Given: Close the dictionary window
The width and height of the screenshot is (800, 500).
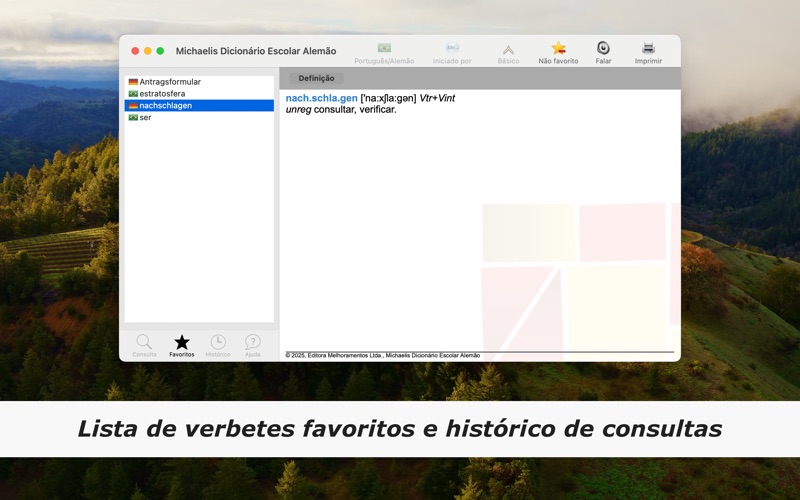Looking at the screenshot, I should tap(135, 51).
